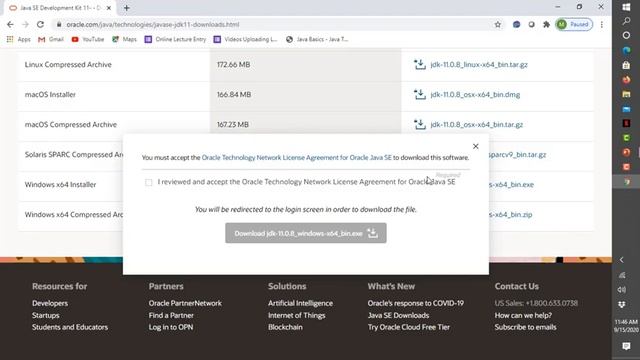Open notification action center icon
The height and width of the screenshot is (360, 640).
coord(626,347)
